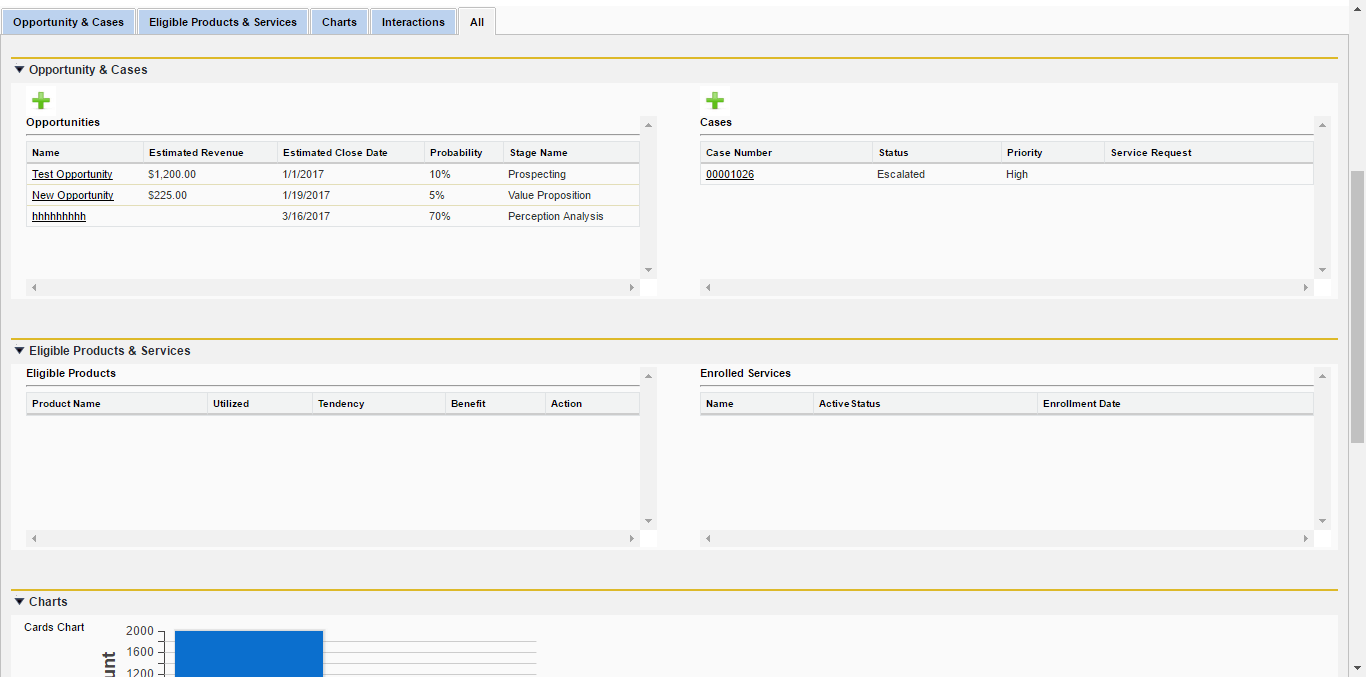
Task: Click the Enrolled Services scroll-left arrow
Action: pyautogui.click(x=708, y=538)
